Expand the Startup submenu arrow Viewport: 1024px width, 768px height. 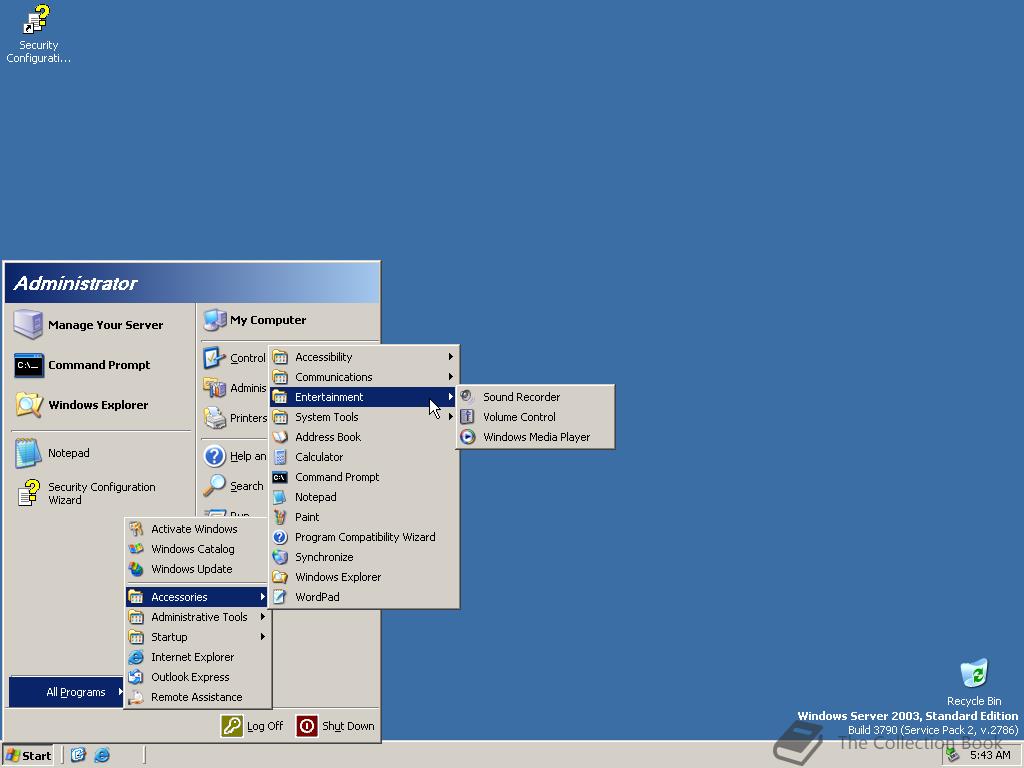[x=263, y=637]
